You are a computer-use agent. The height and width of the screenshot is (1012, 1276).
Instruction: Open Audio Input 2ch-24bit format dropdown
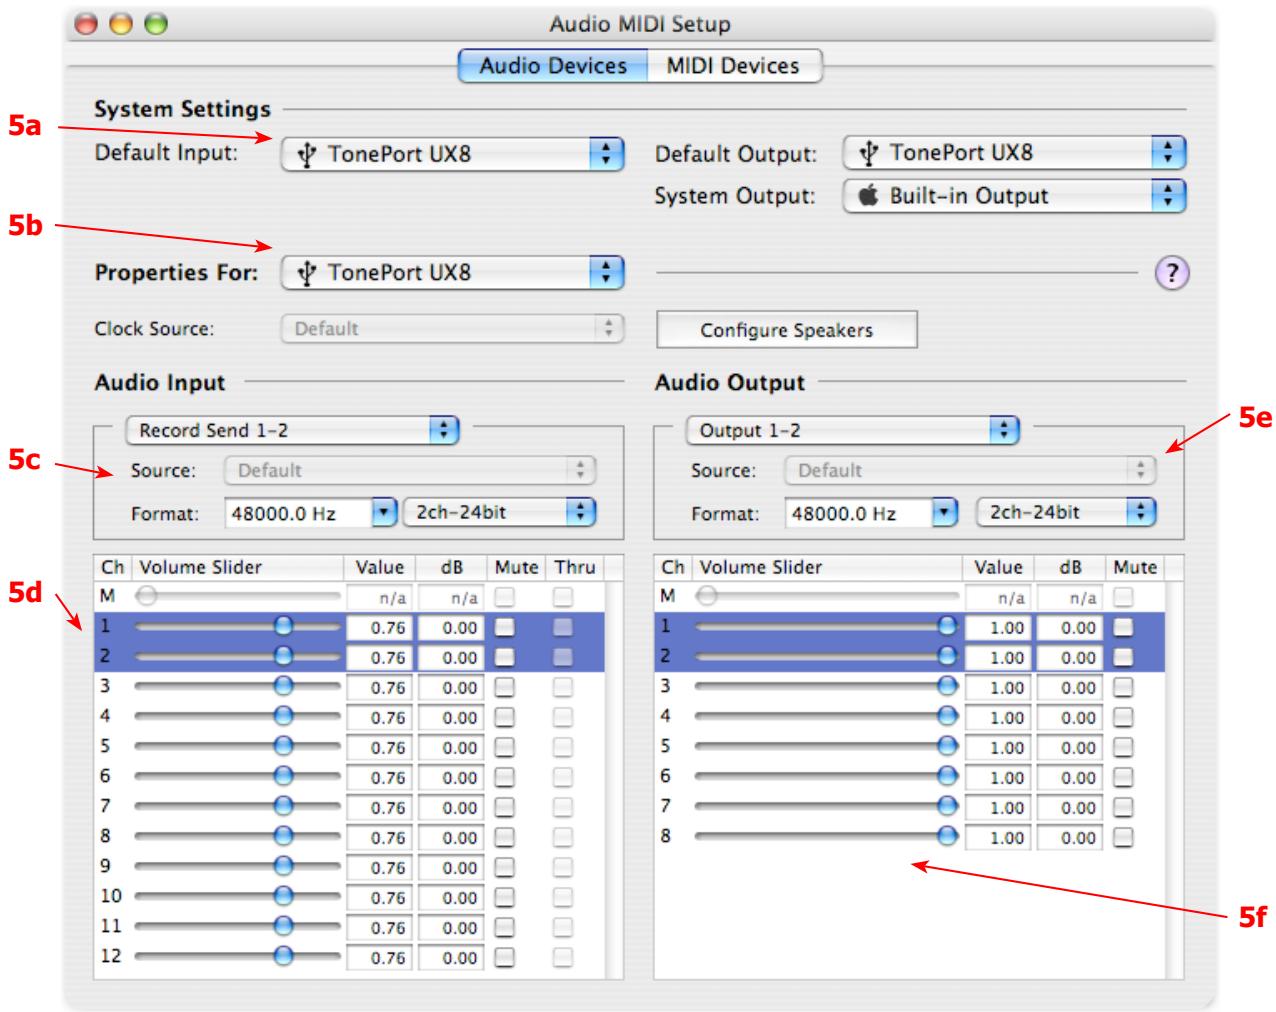point(499,513)
